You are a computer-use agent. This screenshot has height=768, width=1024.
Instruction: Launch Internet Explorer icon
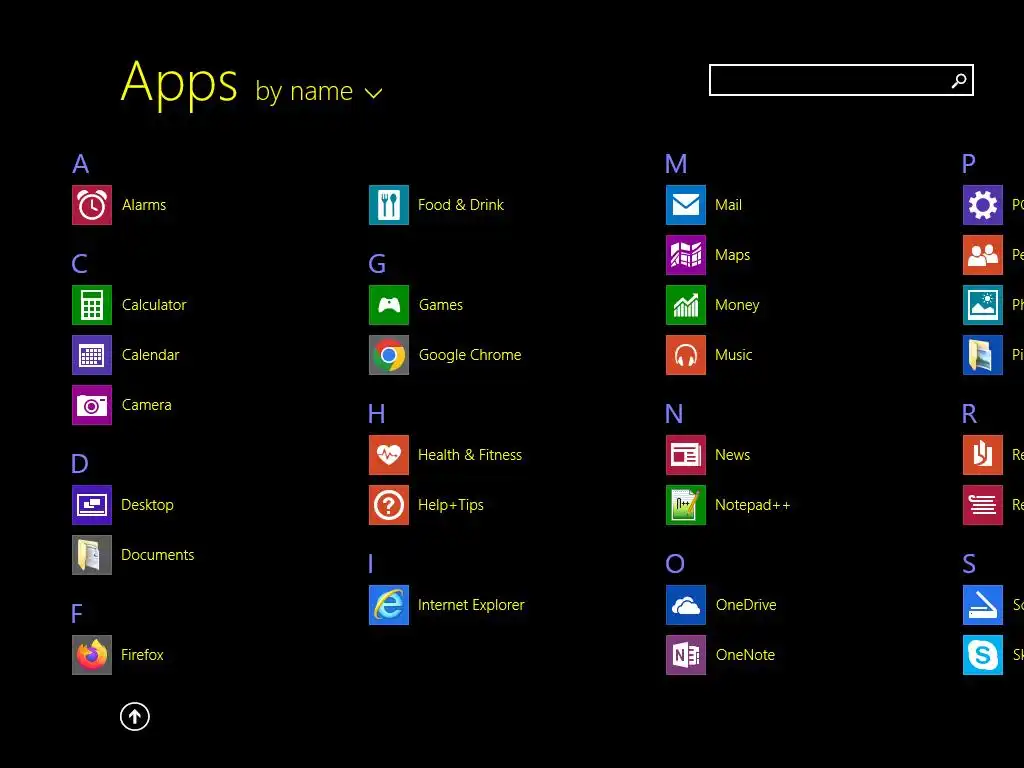pyautogui.click(x=389, y=605)
